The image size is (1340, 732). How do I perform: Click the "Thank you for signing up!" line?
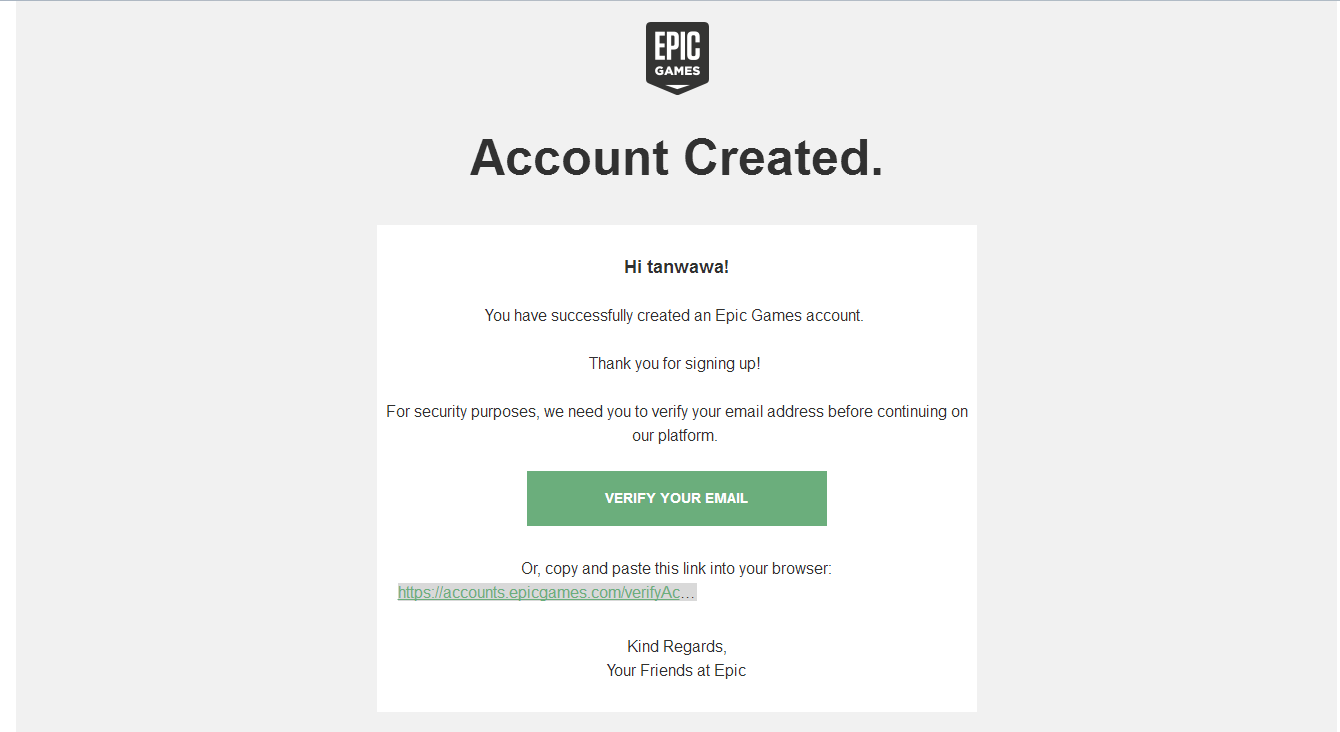click(x=675, y=363)
